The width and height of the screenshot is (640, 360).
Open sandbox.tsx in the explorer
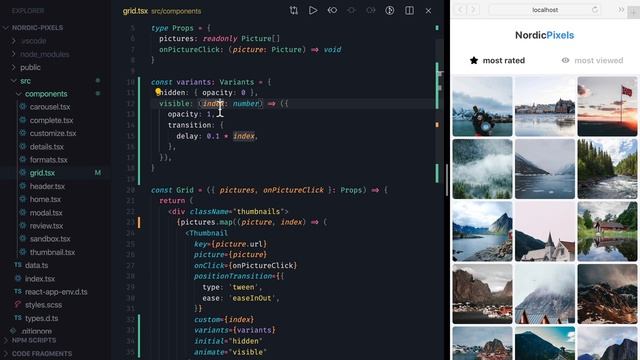[50, 239]
